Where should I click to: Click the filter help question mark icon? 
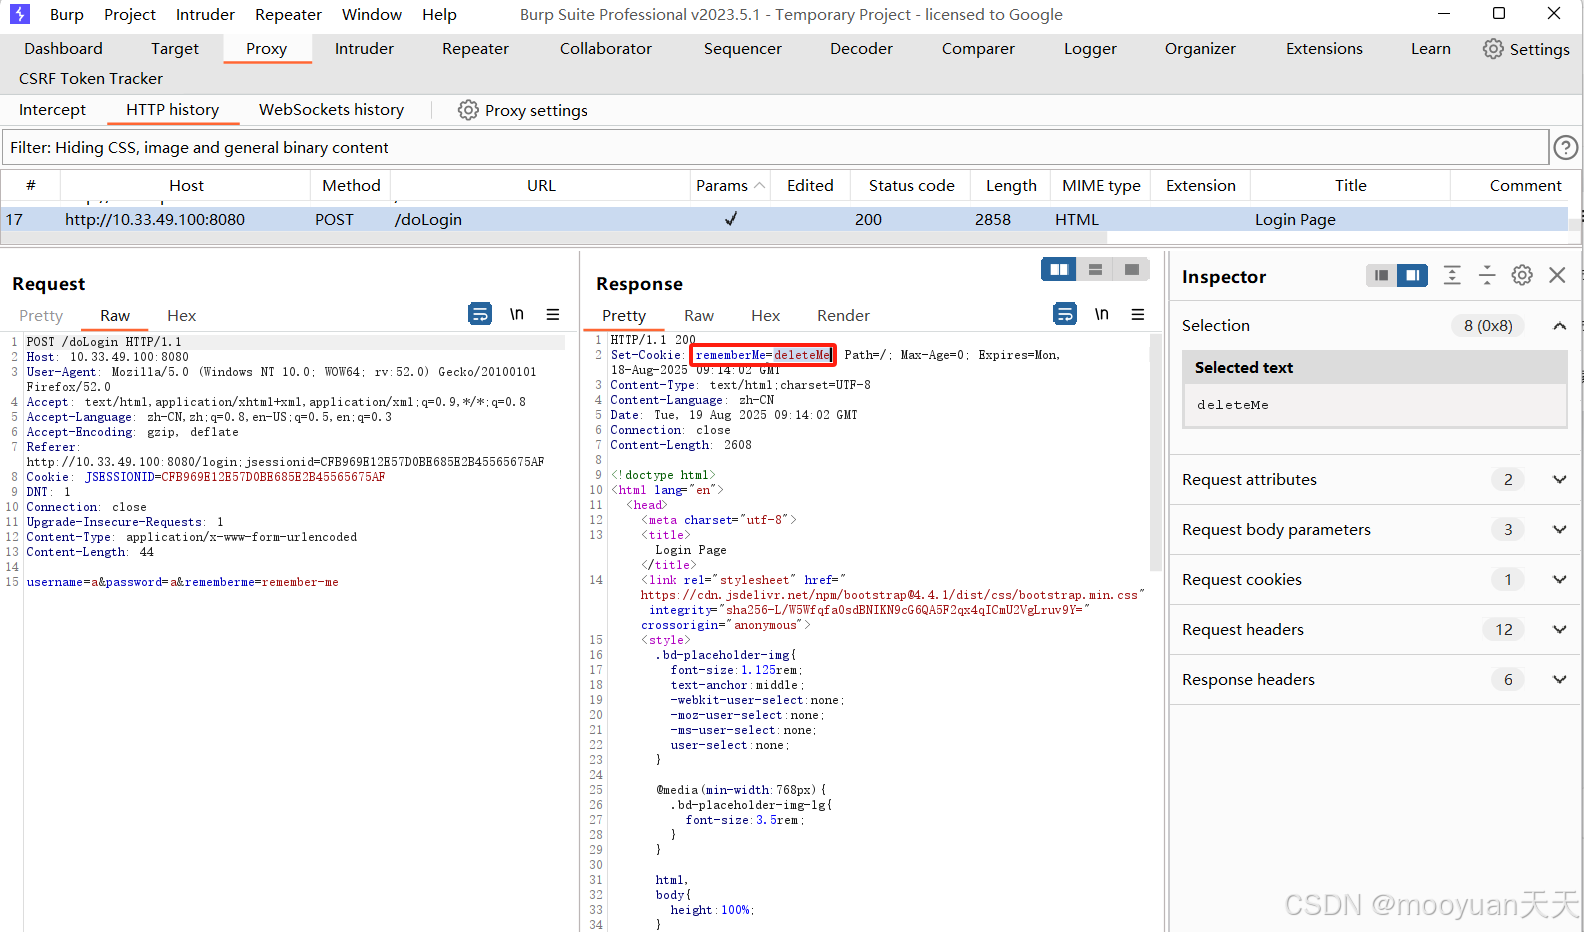point(1566,147)
